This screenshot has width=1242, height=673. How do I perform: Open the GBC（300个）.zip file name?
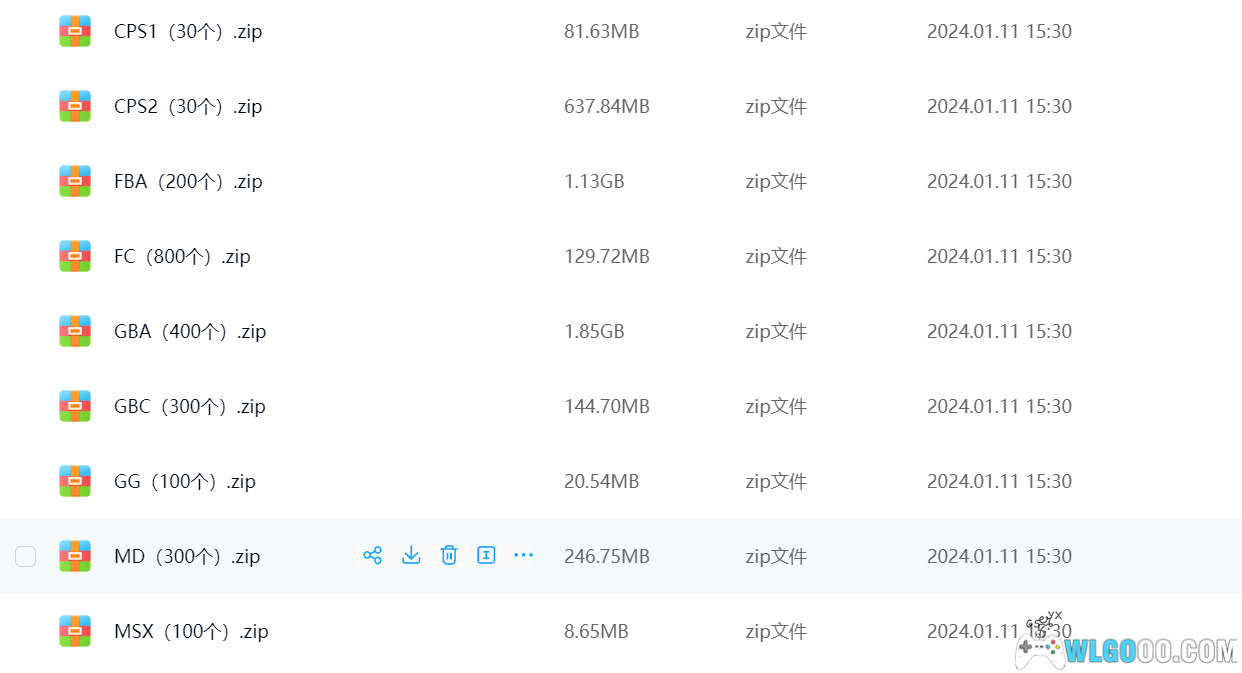click(x=190, y=406)
